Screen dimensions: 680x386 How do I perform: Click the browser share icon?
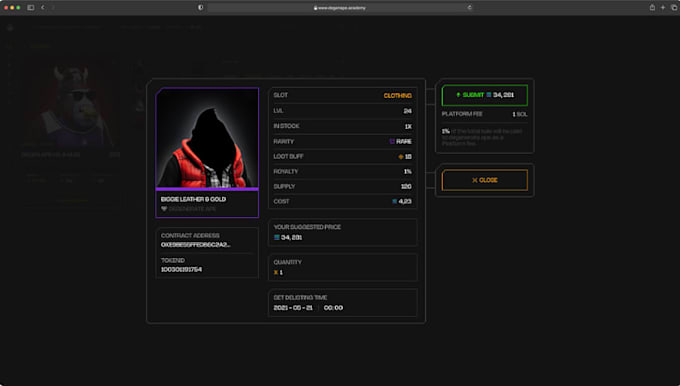point(652,7)
